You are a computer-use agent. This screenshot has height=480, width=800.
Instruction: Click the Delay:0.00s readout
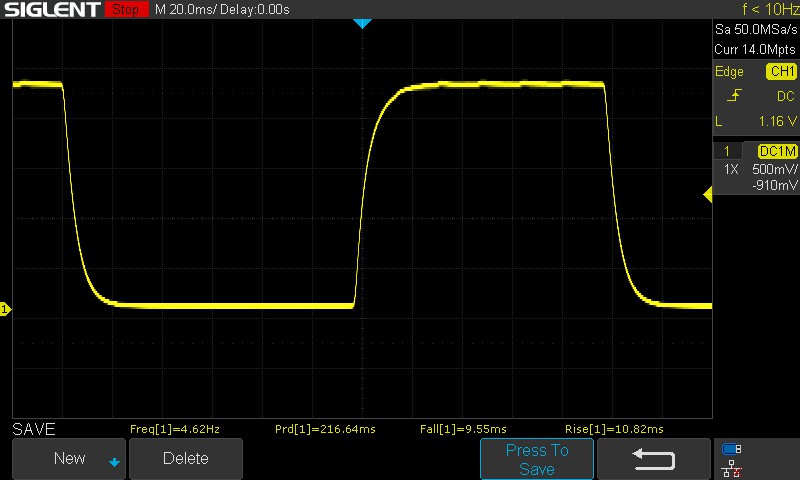(254, 9)
